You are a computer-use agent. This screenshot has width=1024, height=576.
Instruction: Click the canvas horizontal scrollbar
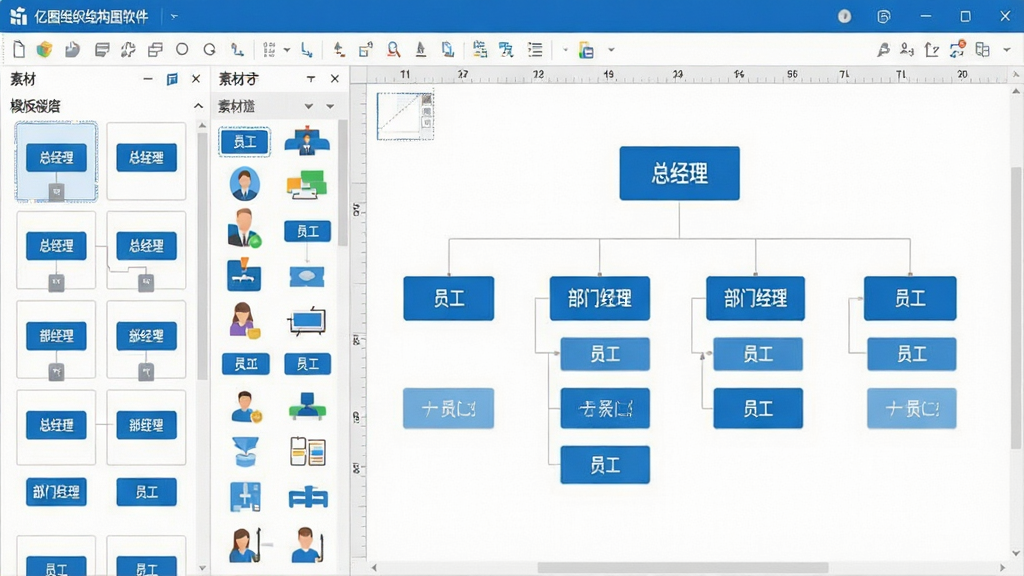(x=682, y=567)
